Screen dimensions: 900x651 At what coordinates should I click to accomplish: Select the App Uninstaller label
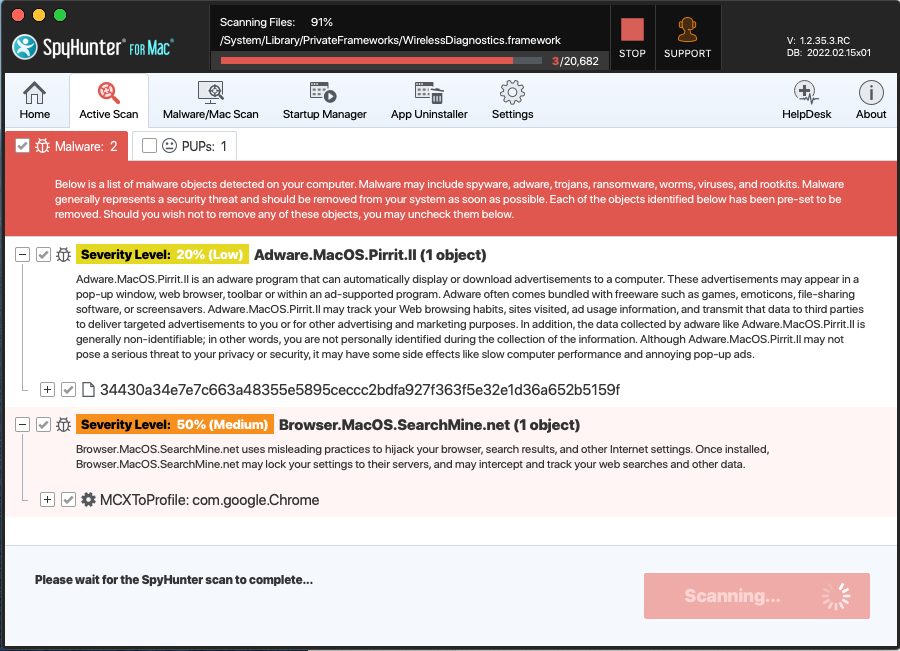429,114
